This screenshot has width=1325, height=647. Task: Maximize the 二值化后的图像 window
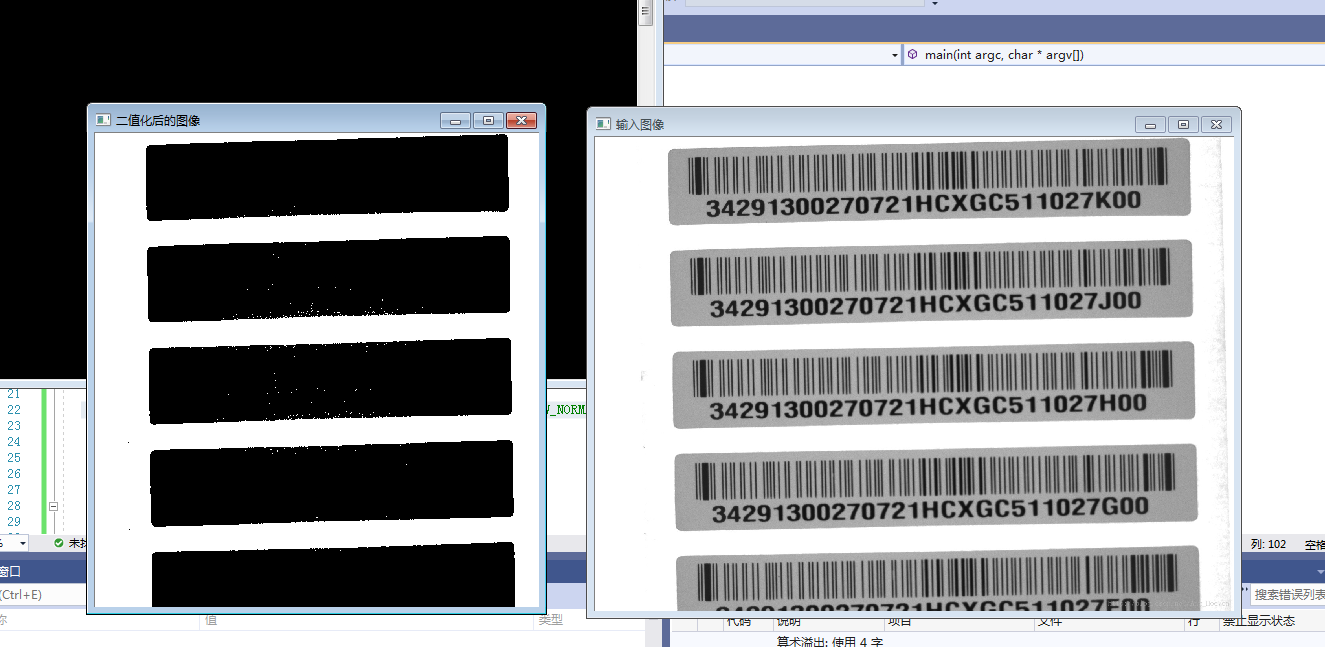coord(488,121)
